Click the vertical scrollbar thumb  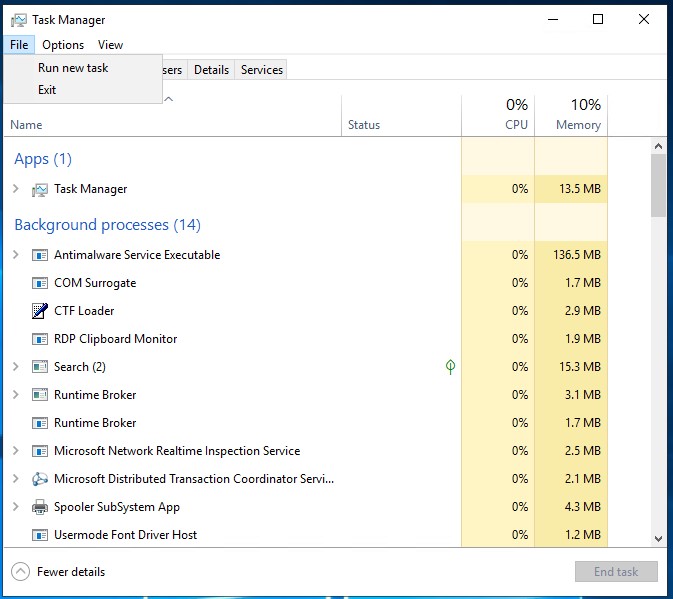coord(658,186)
